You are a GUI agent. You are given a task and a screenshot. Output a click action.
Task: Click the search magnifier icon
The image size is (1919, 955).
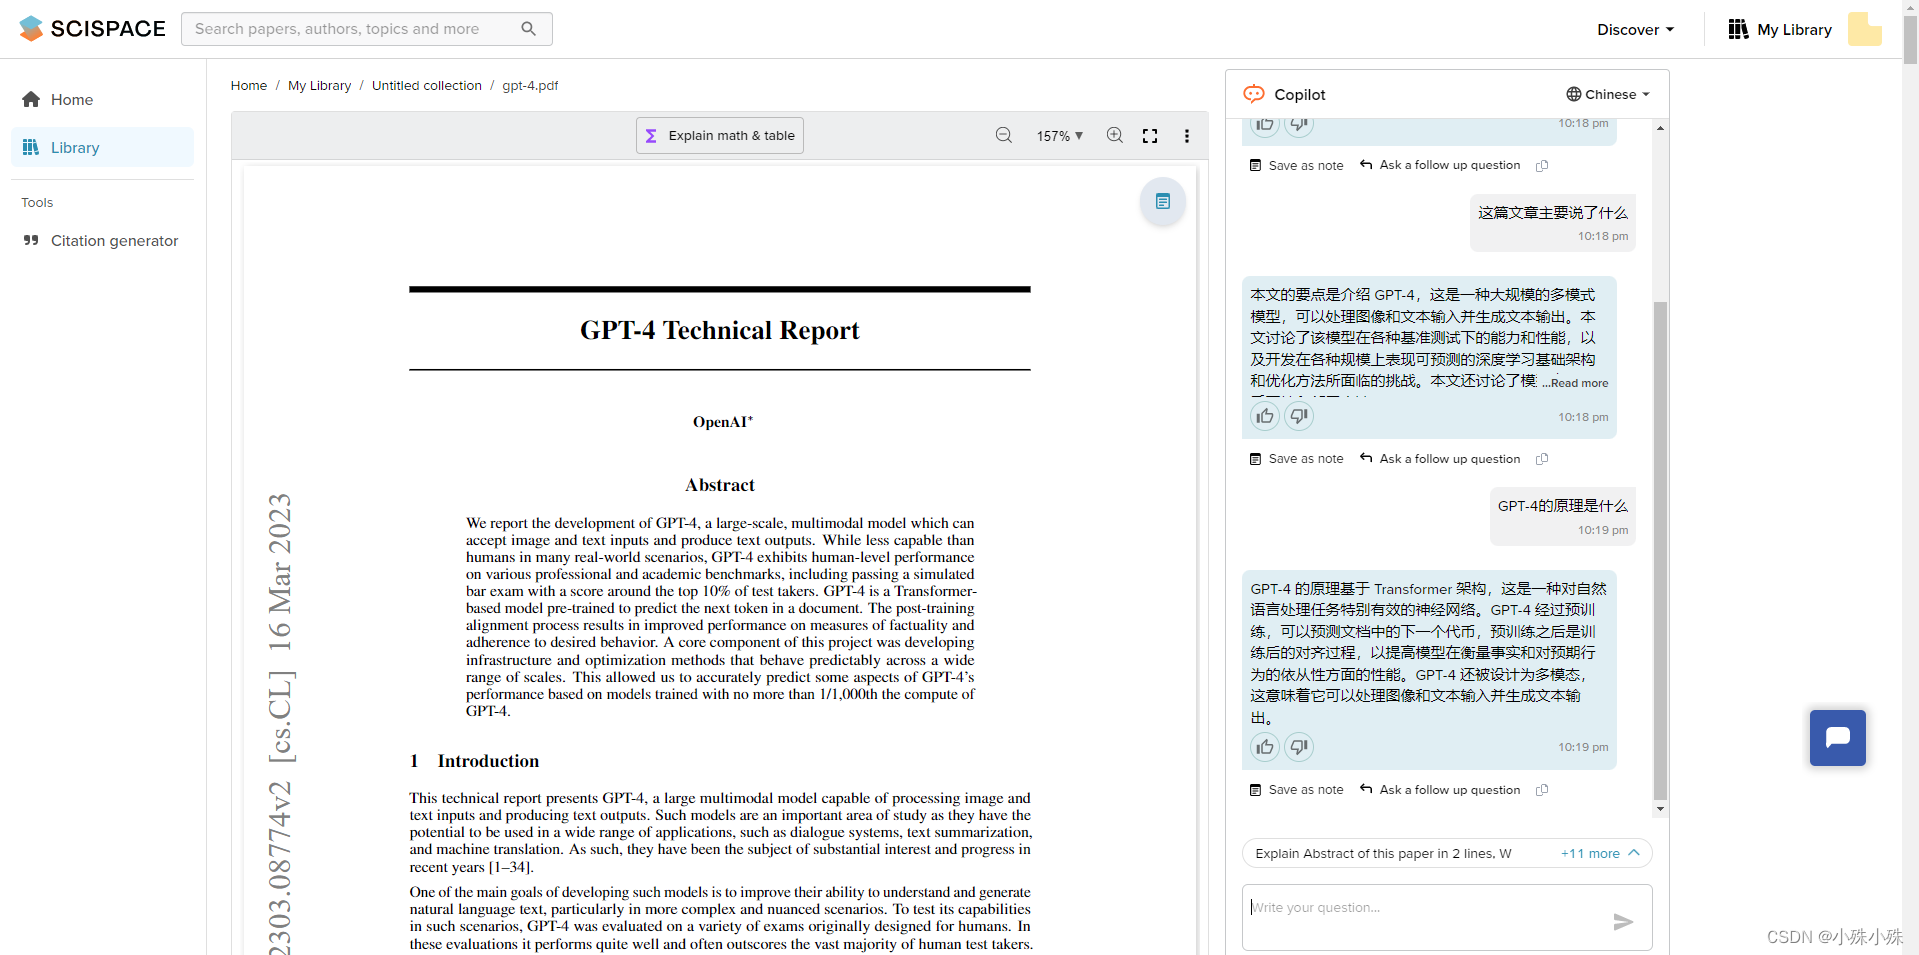[529, 29]
